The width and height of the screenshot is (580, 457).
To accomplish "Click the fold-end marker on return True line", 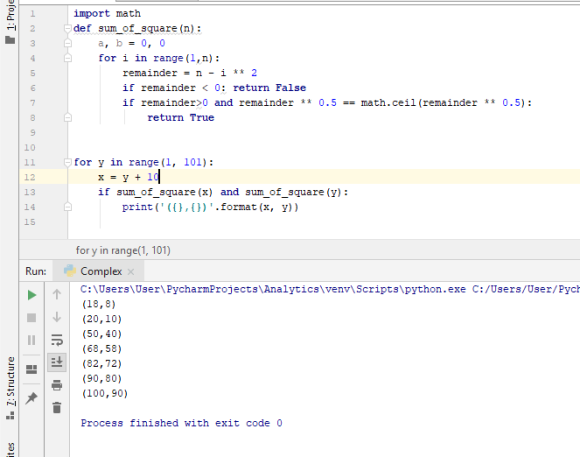I will 68,118.
